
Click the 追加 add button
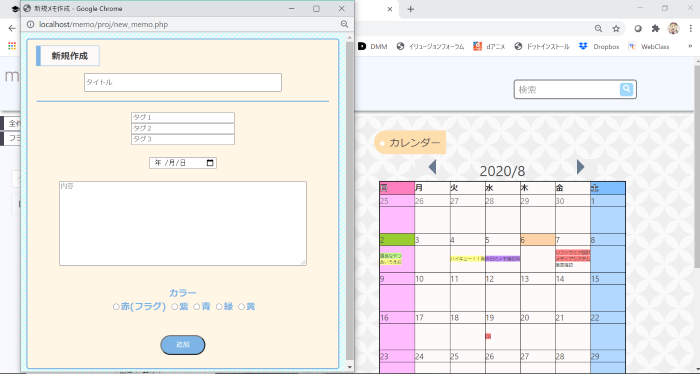pos(183,345)
